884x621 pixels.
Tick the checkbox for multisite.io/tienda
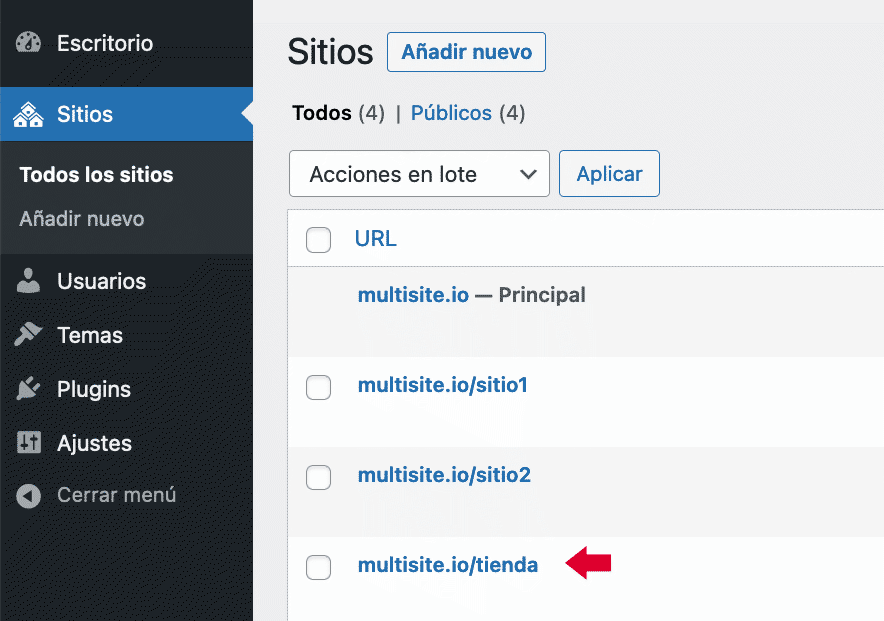(318, 567)
